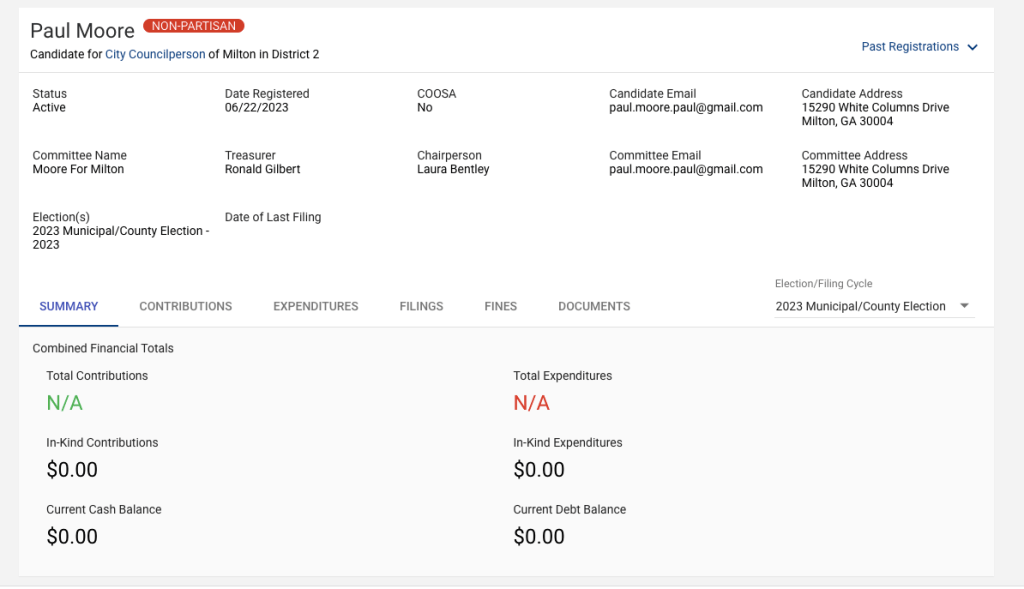Go to the Expenditures tab

point(315,306)
